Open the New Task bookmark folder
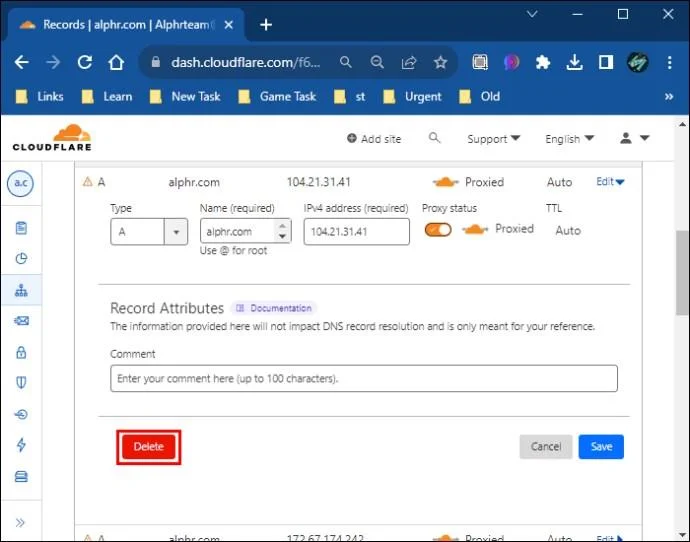690x542 pixels. (x=185, y=96)
